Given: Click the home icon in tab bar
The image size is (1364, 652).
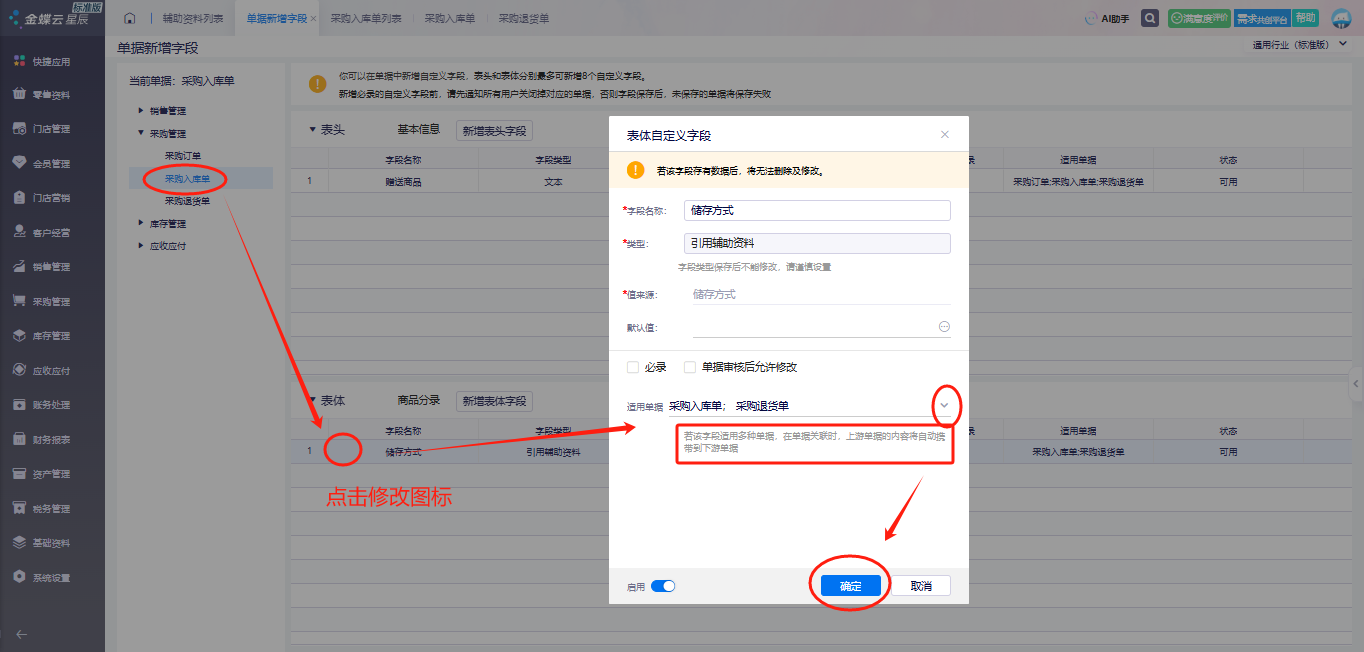Looking at the screenshot, I should click(129, 19).
